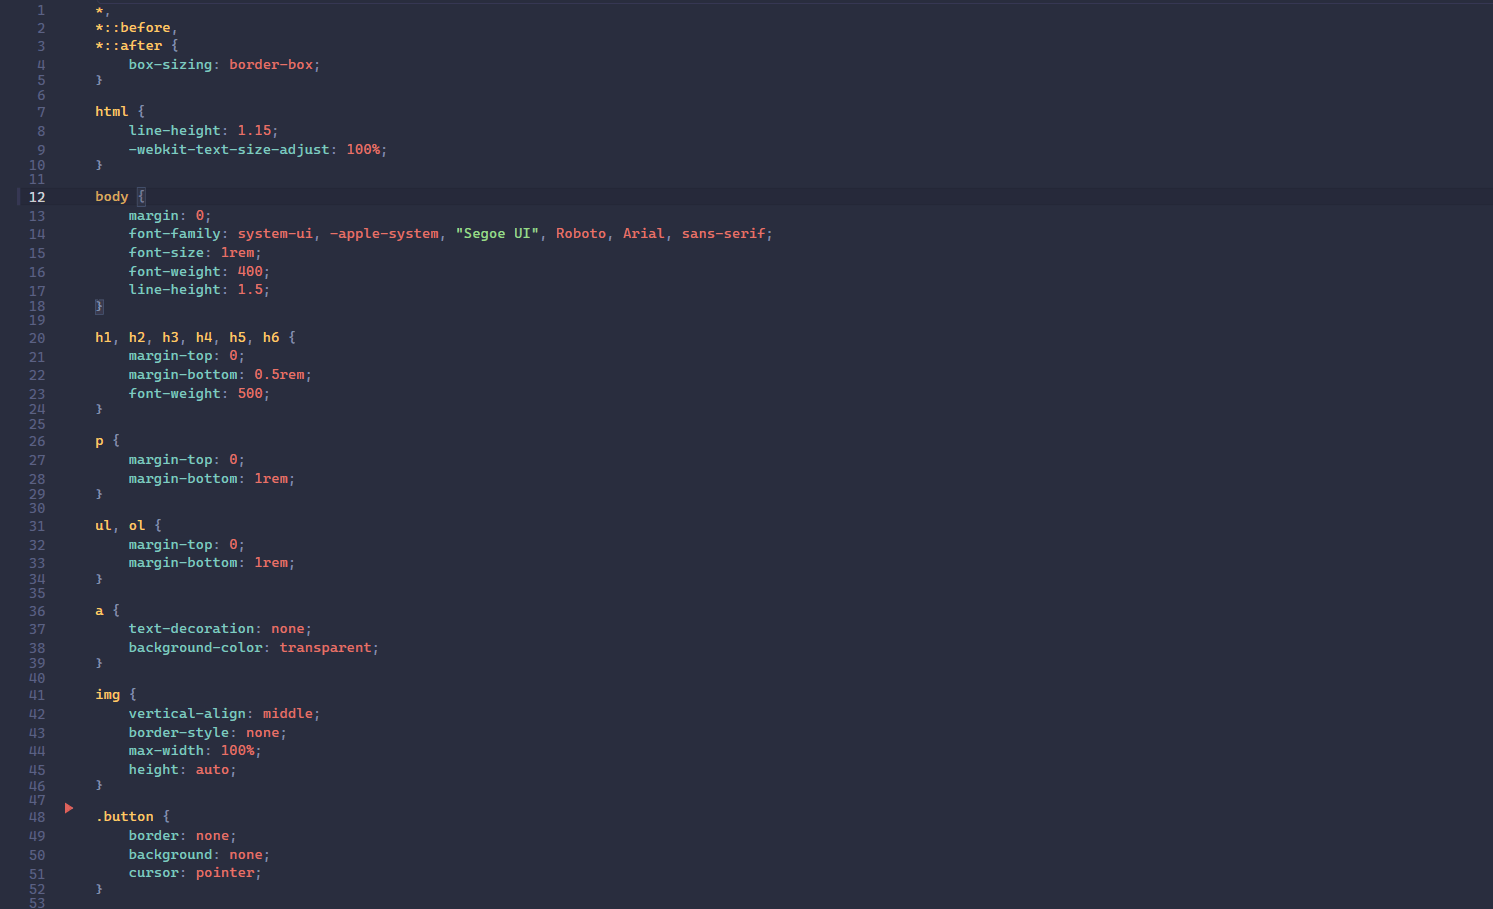
Task: Click the 1.15 line-height value
Action: pos(254,131)
